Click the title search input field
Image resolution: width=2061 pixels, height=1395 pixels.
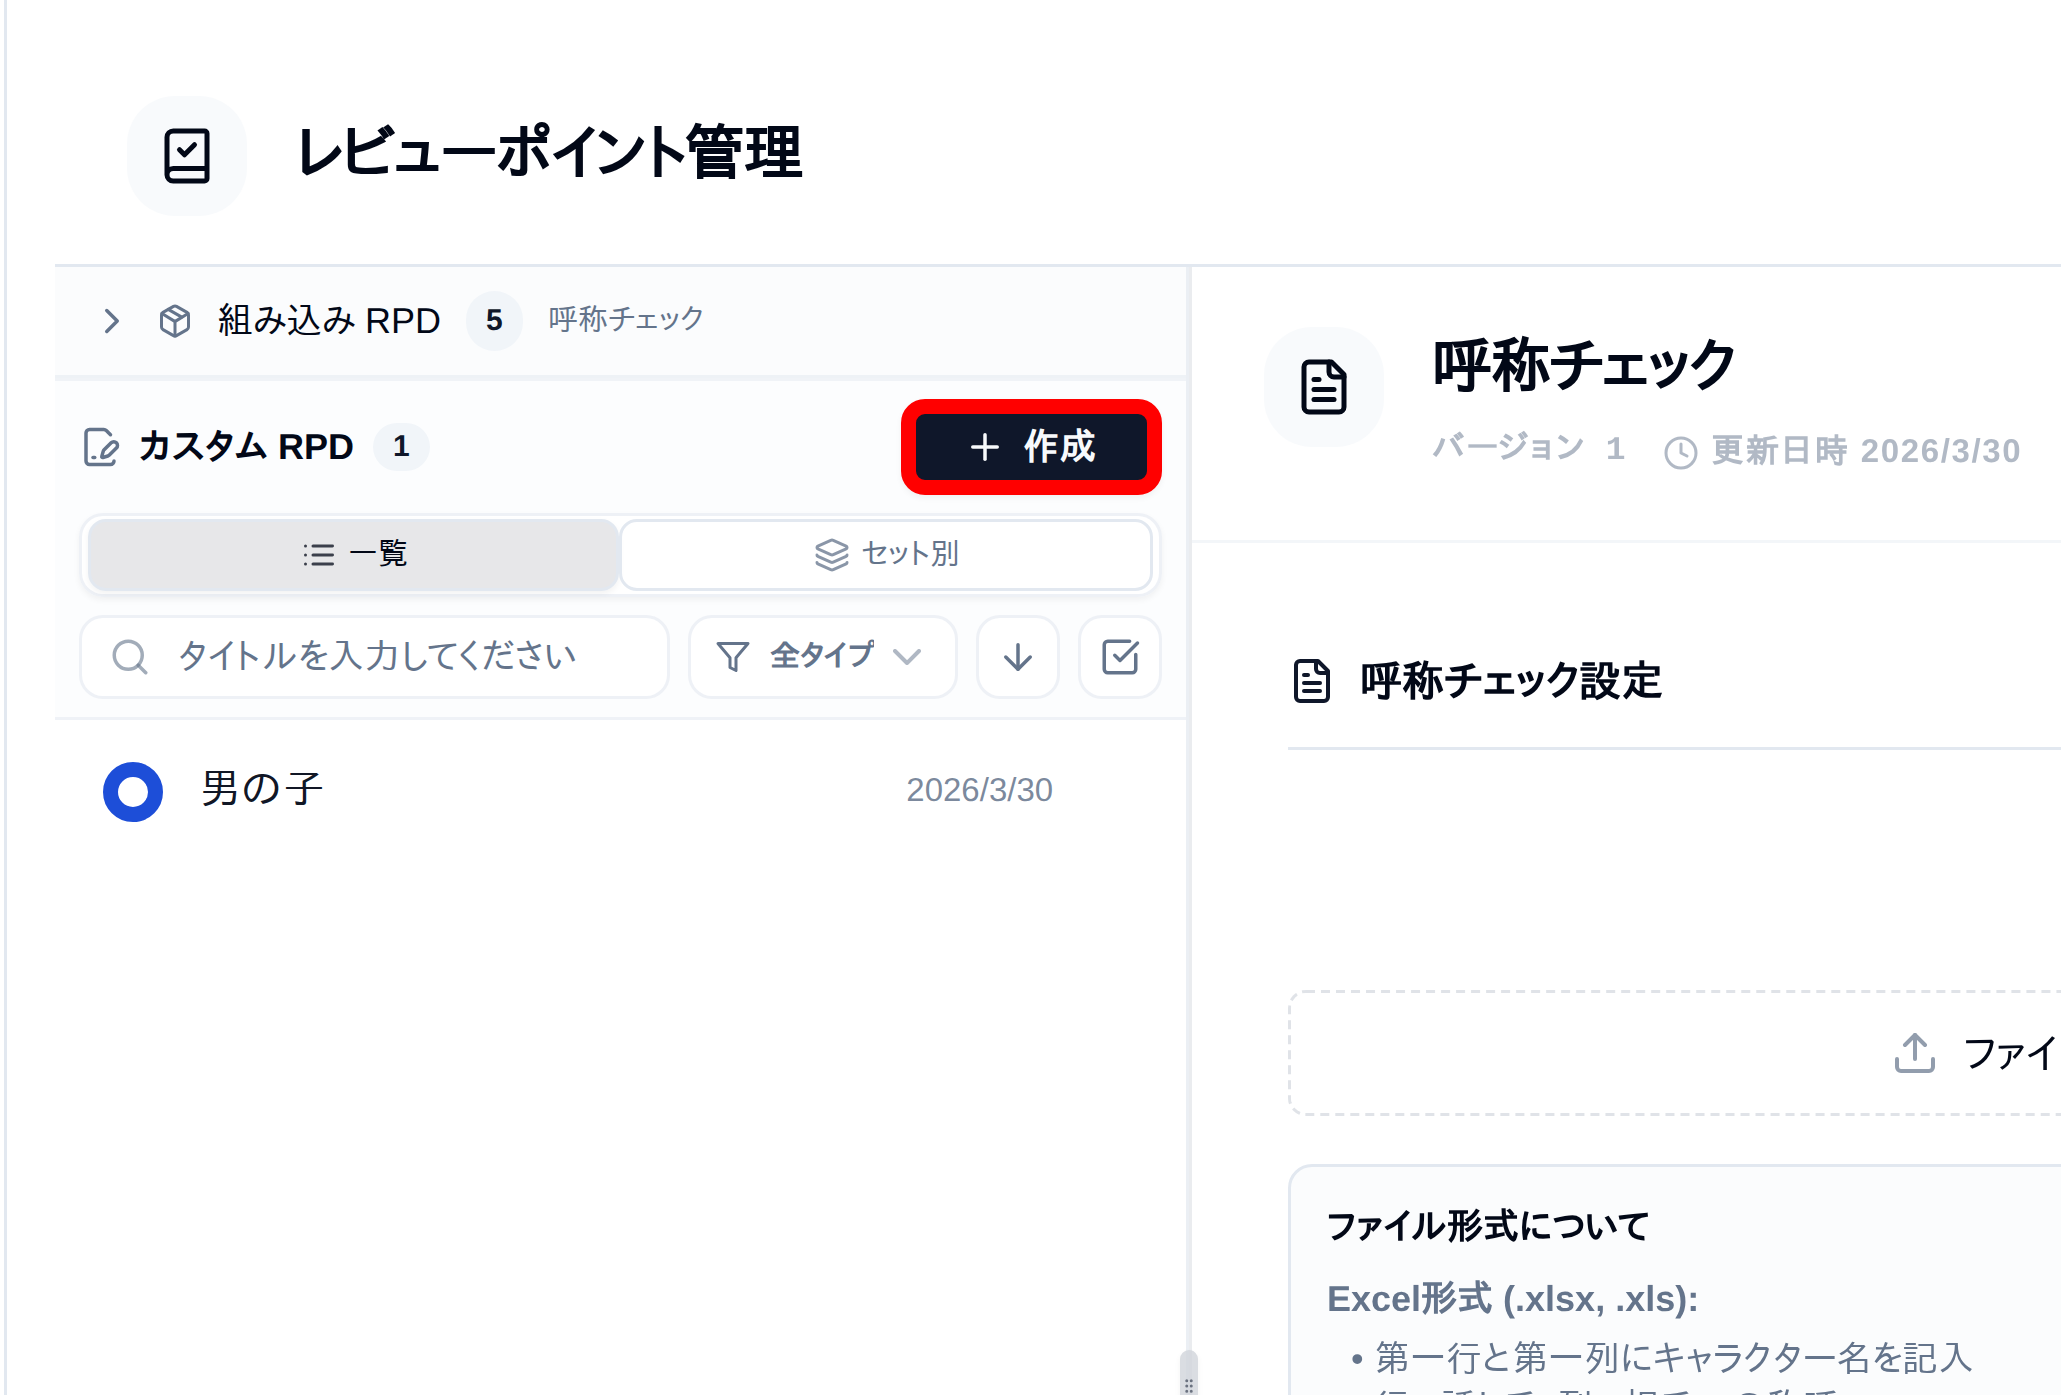[x=376, y=657]
